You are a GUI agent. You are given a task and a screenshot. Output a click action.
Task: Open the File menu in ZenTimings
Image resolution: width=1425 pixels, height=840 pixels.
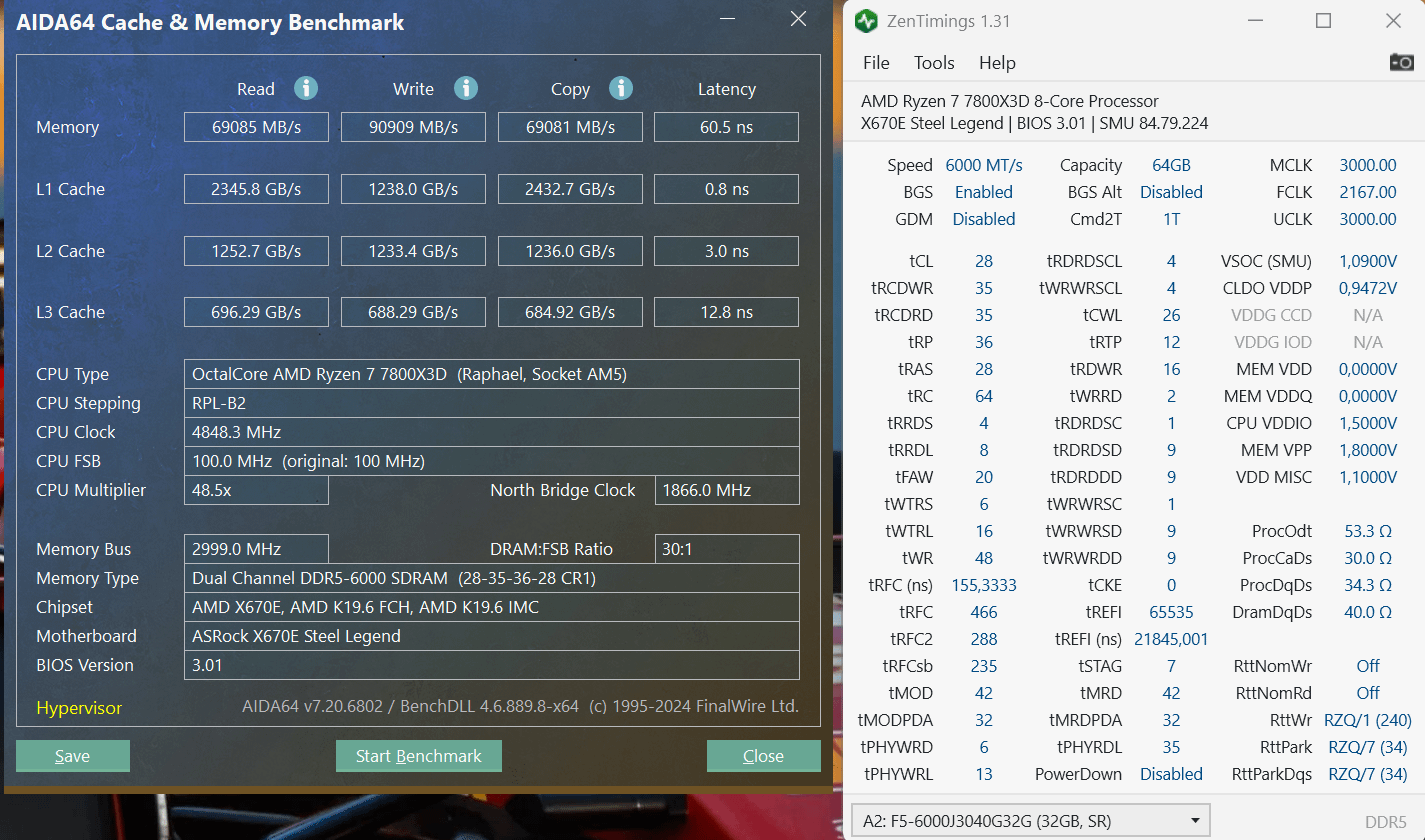point(876,63)
